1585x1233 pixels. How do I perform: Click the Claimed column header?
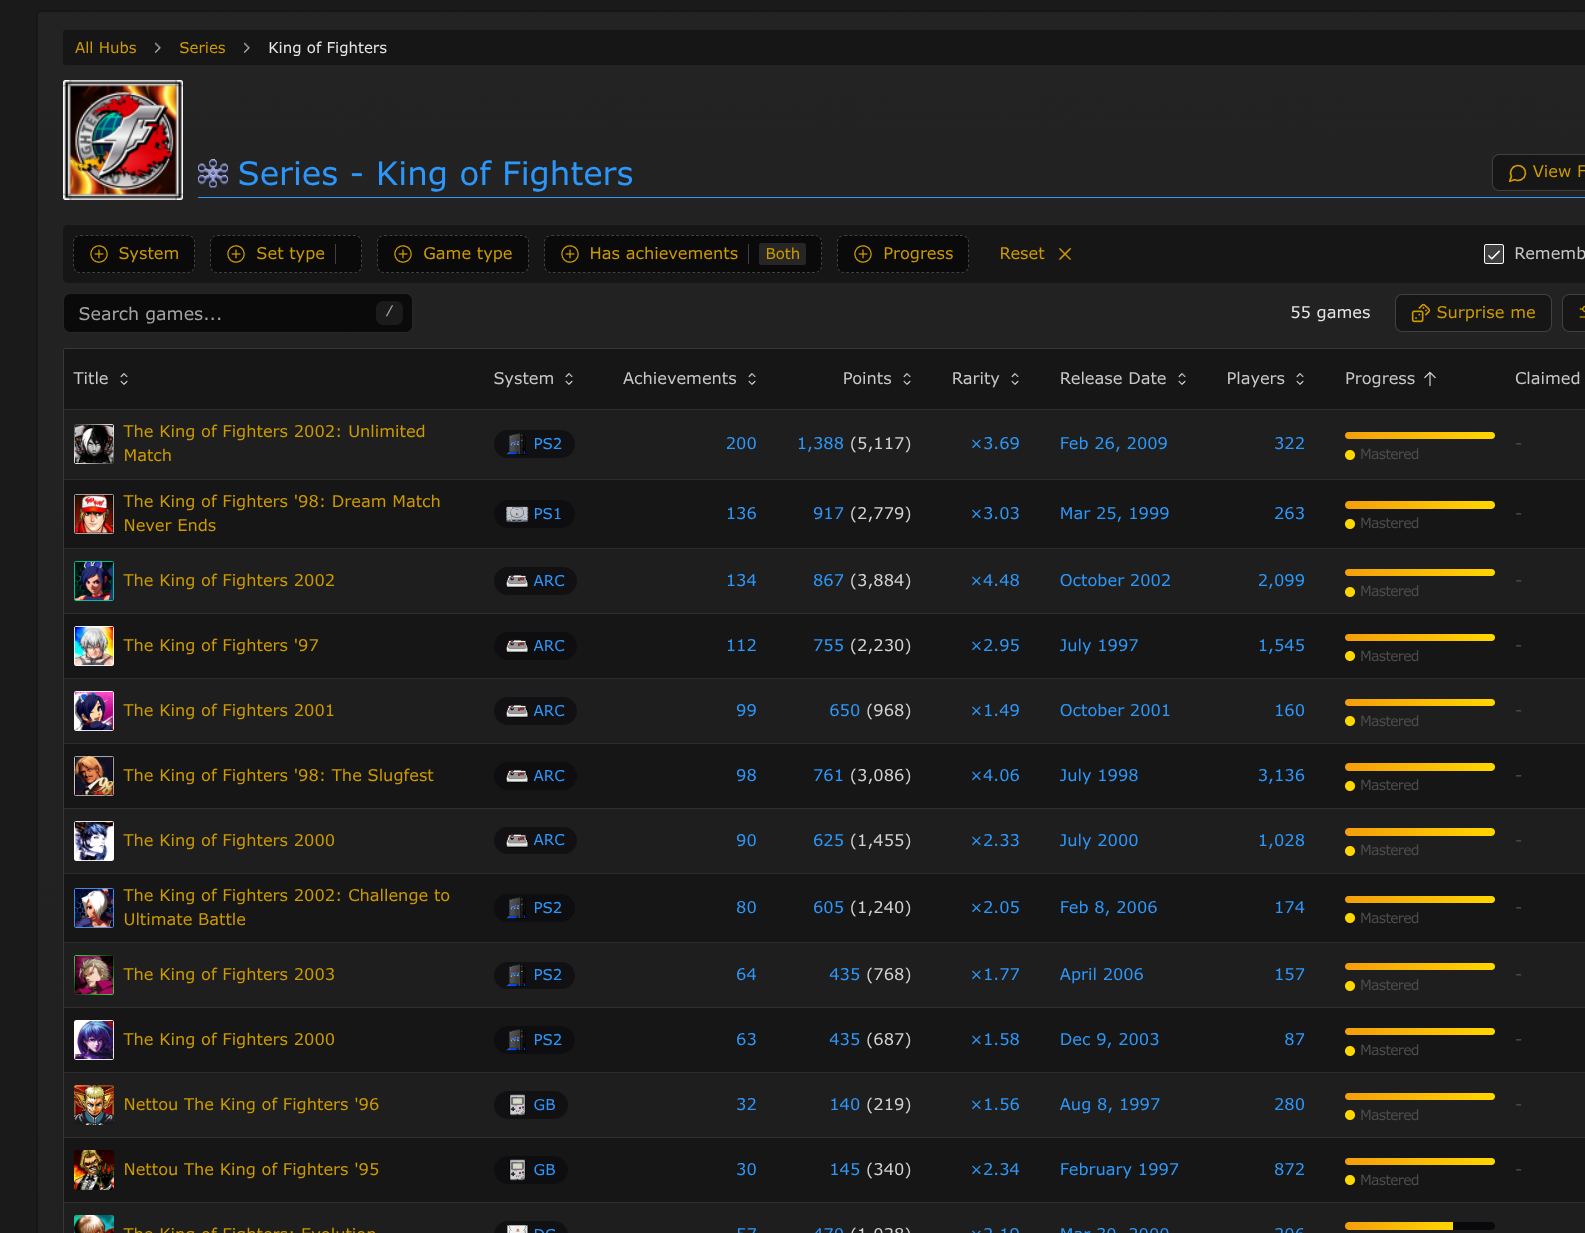click(1547, 379)
